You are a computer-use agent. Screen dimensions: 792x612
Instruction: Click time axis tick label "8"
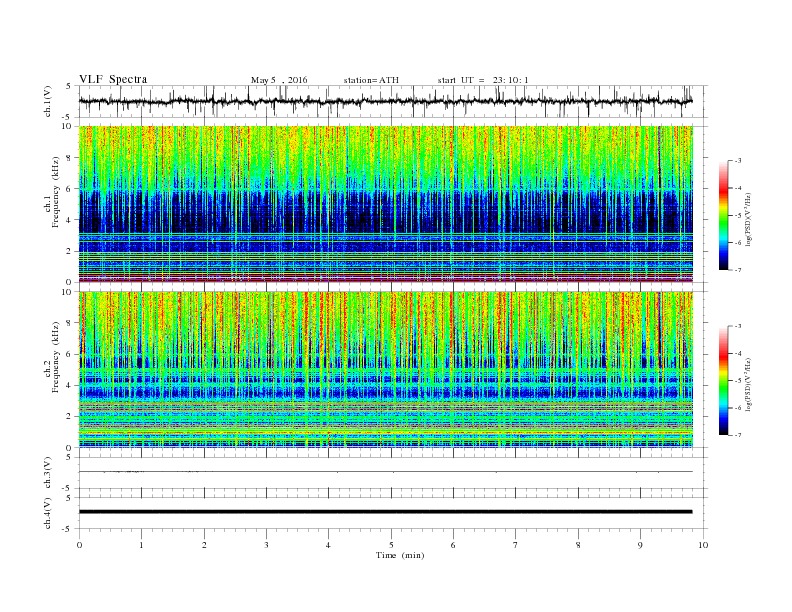[578, 545]
